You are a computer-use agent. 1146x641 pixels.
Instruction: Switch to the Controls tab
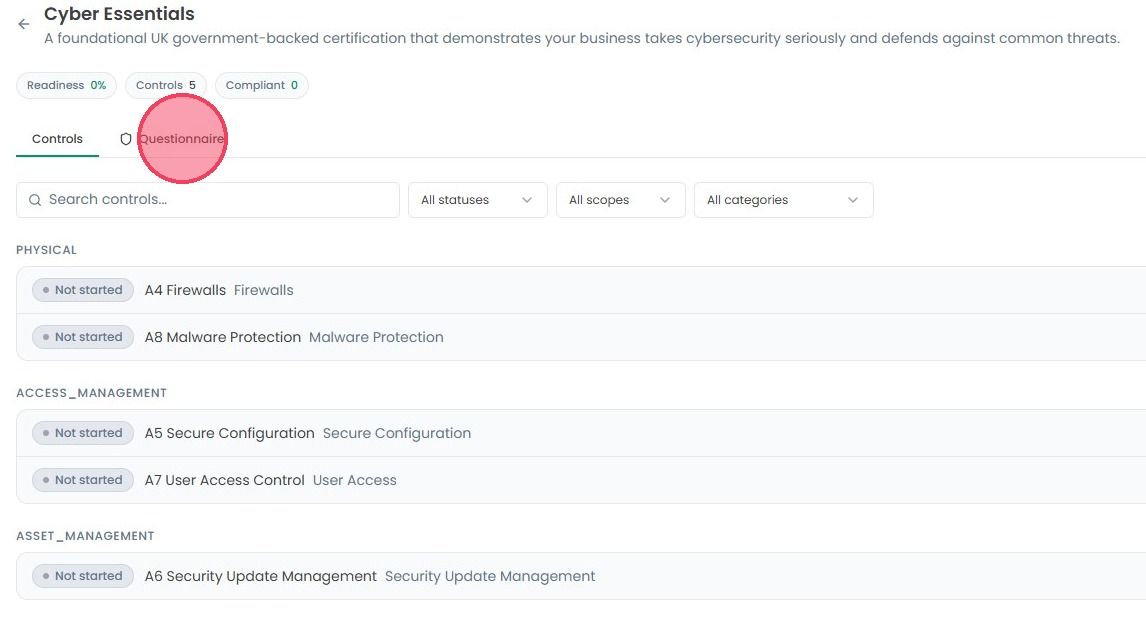click(57, 139)
